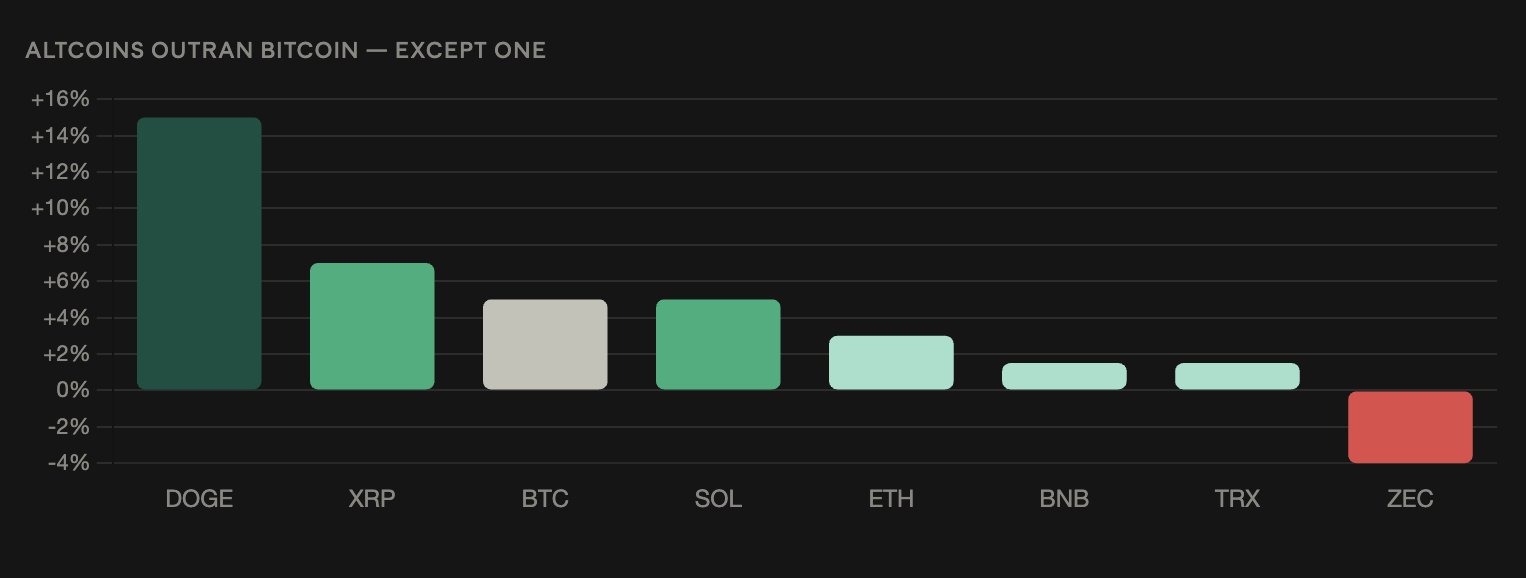Click the XRP axis label

tap(372, 499)
